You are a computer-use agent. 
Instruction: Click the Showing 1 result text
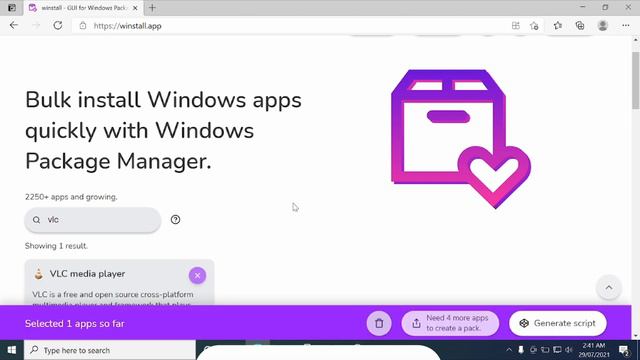56,246
